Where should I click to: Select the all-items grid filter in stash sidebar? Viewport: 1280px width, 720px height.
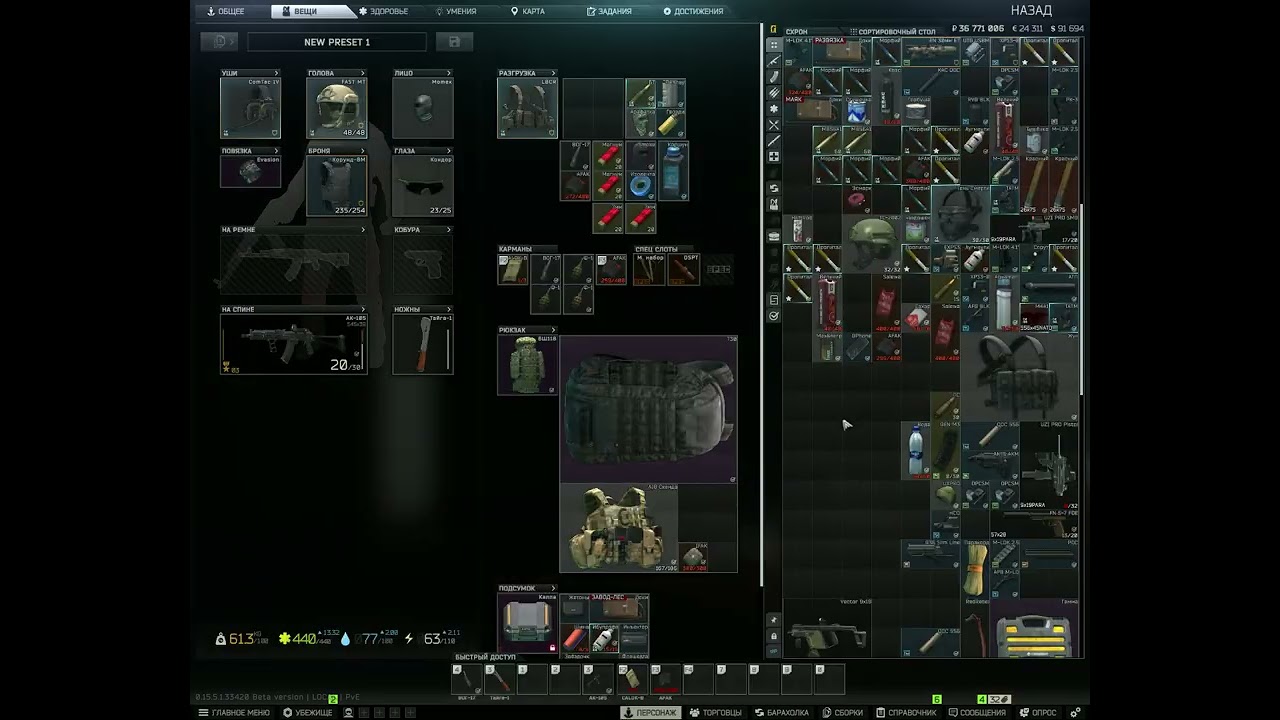click(773, 45)
